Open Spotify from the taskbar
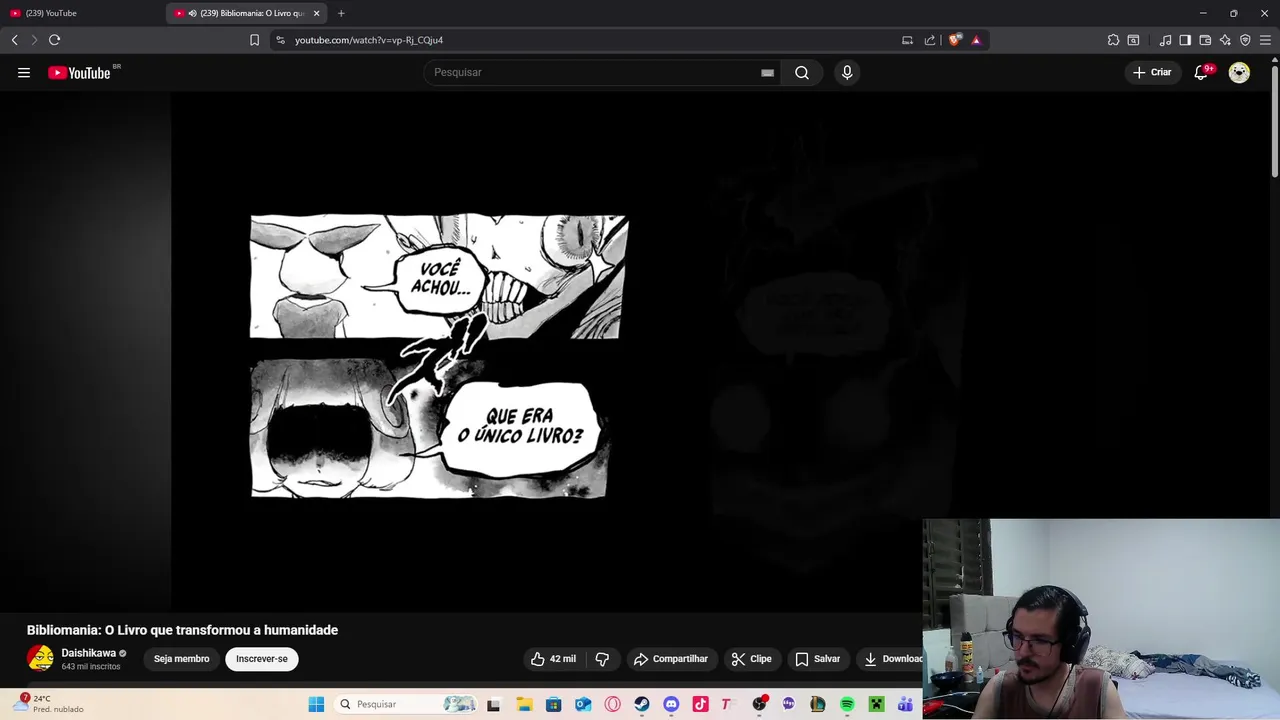Image resolution: width=1280 pixels, height=720 pixels. (x=847, y=704)
